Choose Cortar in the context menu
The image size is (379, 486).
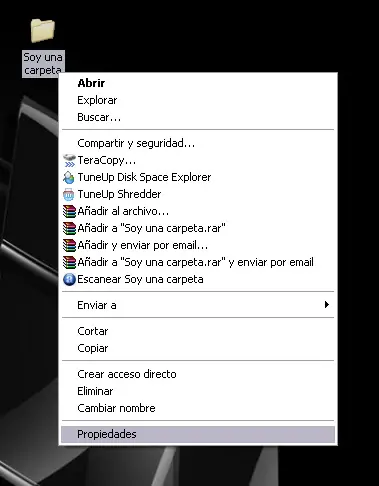(198, 331)
